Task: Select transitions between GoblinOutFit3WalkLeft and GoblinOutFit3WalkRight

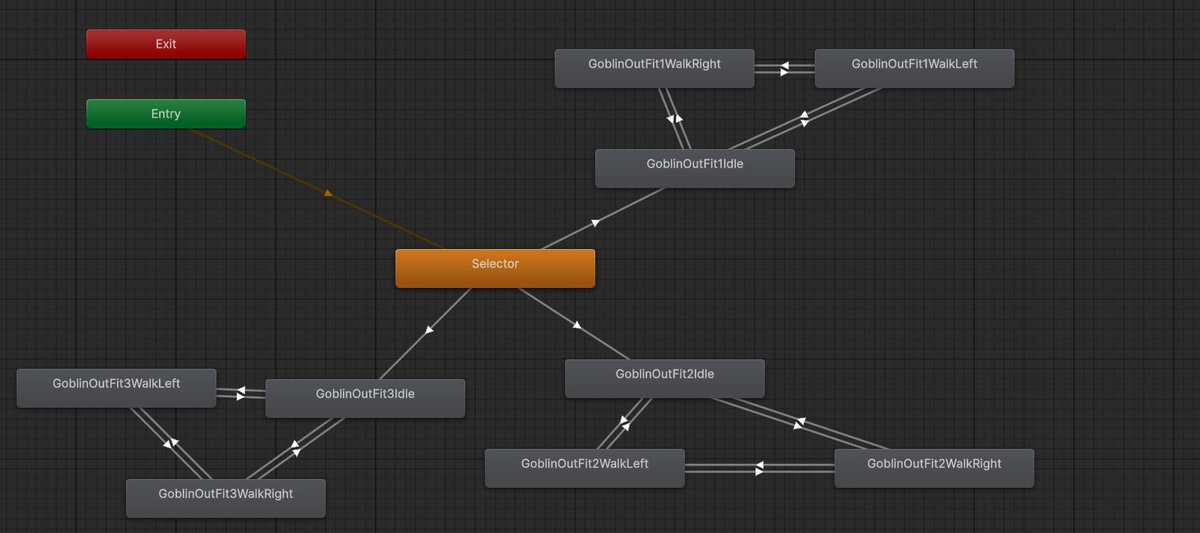Action: pos(171,443)
